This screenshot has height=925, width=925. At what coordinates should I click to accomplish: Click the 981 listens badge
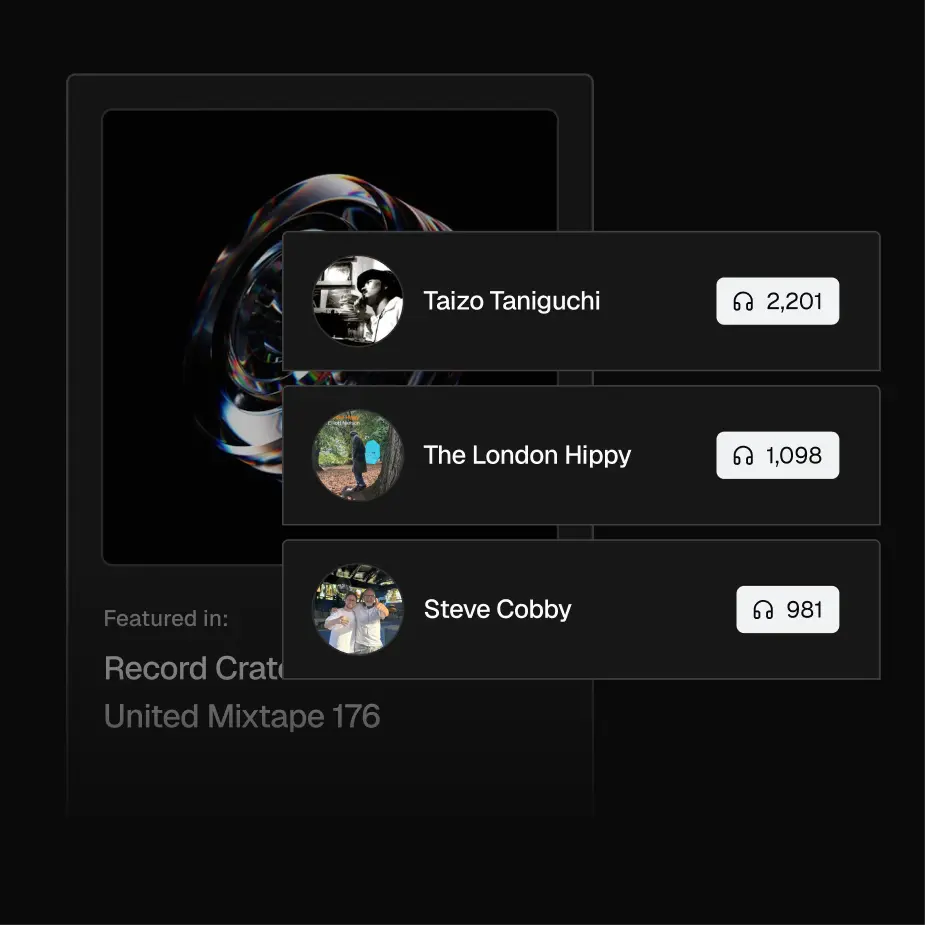pyautogui.click(x=788, y=609)
